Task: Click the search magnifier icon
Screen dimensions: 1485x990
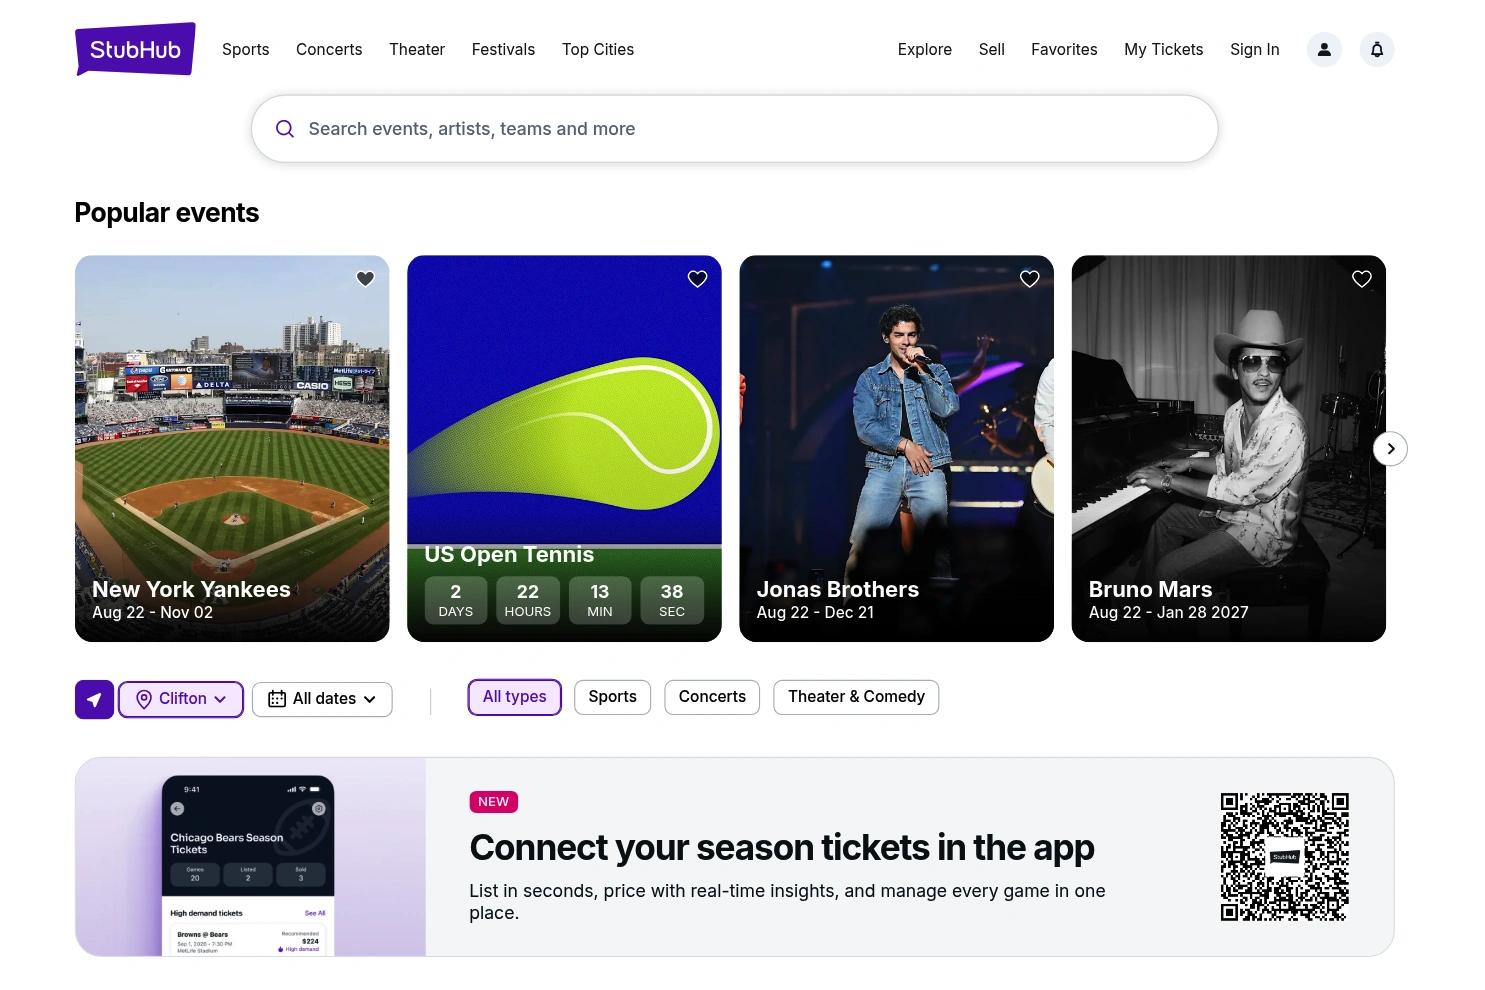Action: coord(285,129)
